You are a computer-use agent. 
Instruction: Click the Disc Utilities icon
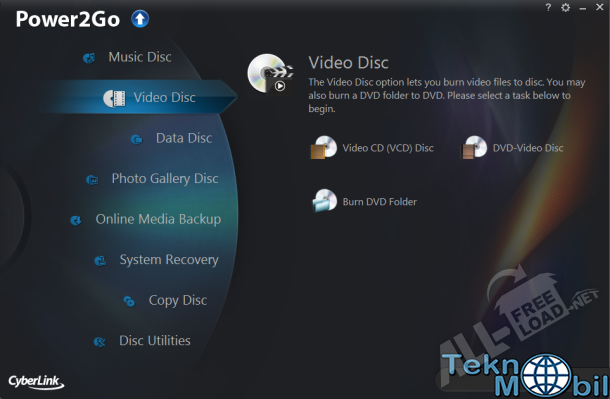coord(100,342)
